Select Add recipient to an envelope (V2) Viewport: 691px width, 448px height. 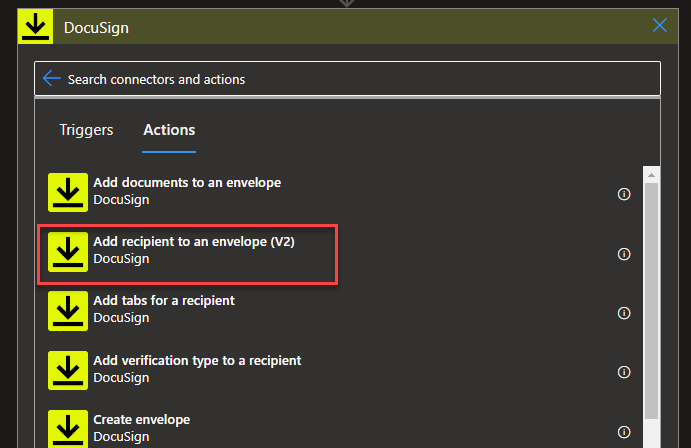193,243
